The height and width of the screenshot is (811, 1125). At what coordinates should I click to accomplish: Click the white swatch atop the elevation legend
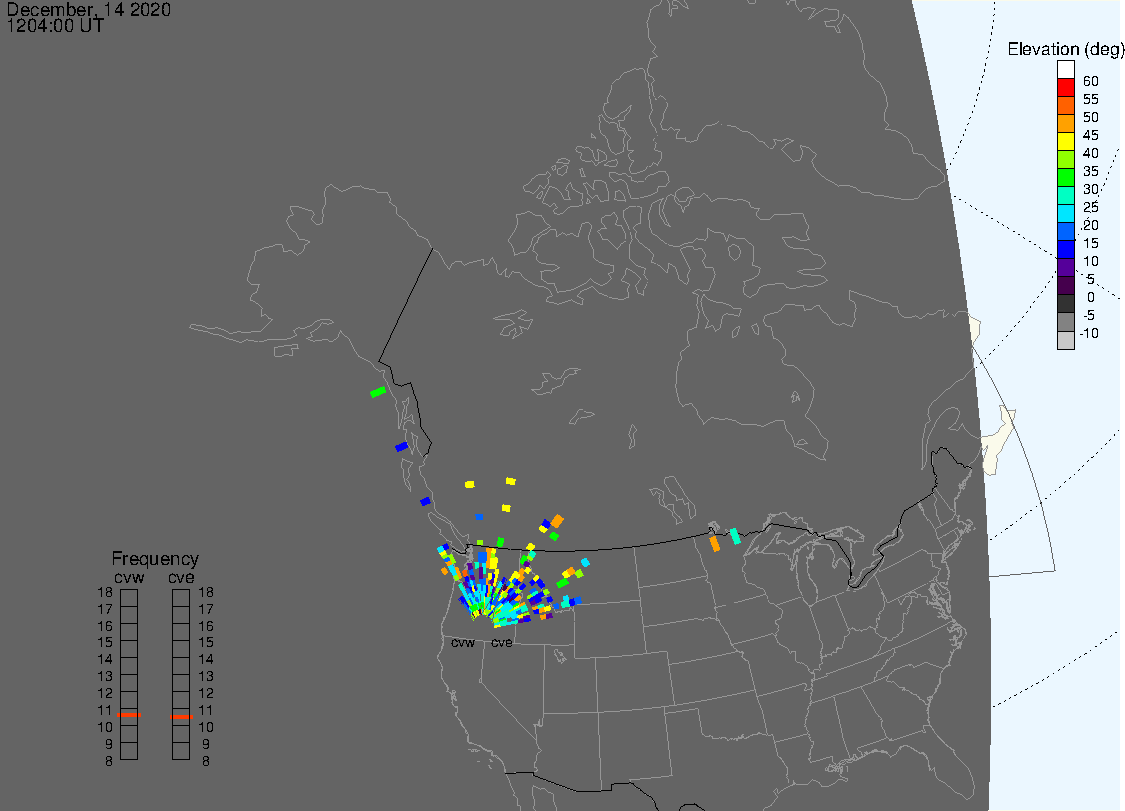pos(1065,70)
